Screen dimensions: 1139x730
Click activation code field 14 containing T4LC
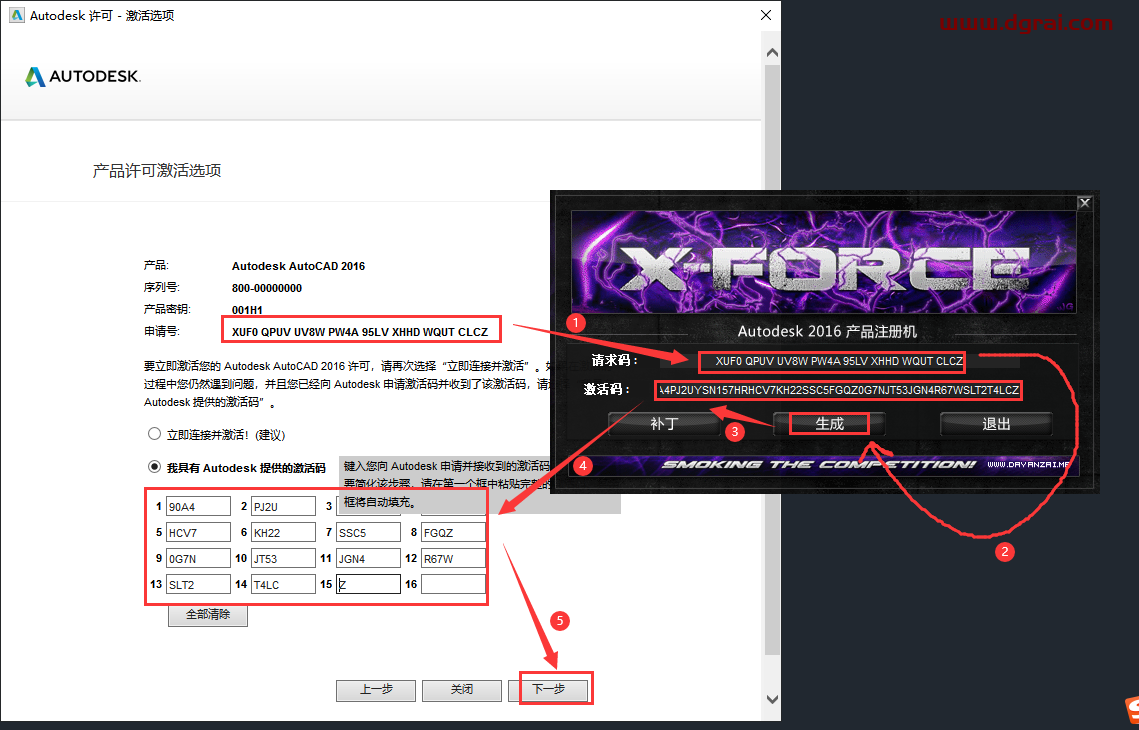click(x=283, y=584)
